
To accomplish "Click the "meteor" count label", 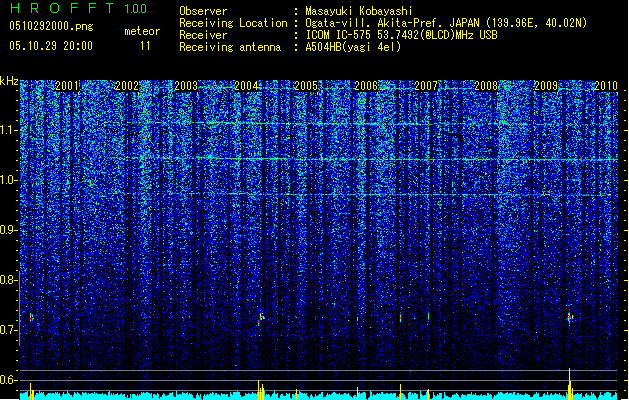I will (142, 31).
